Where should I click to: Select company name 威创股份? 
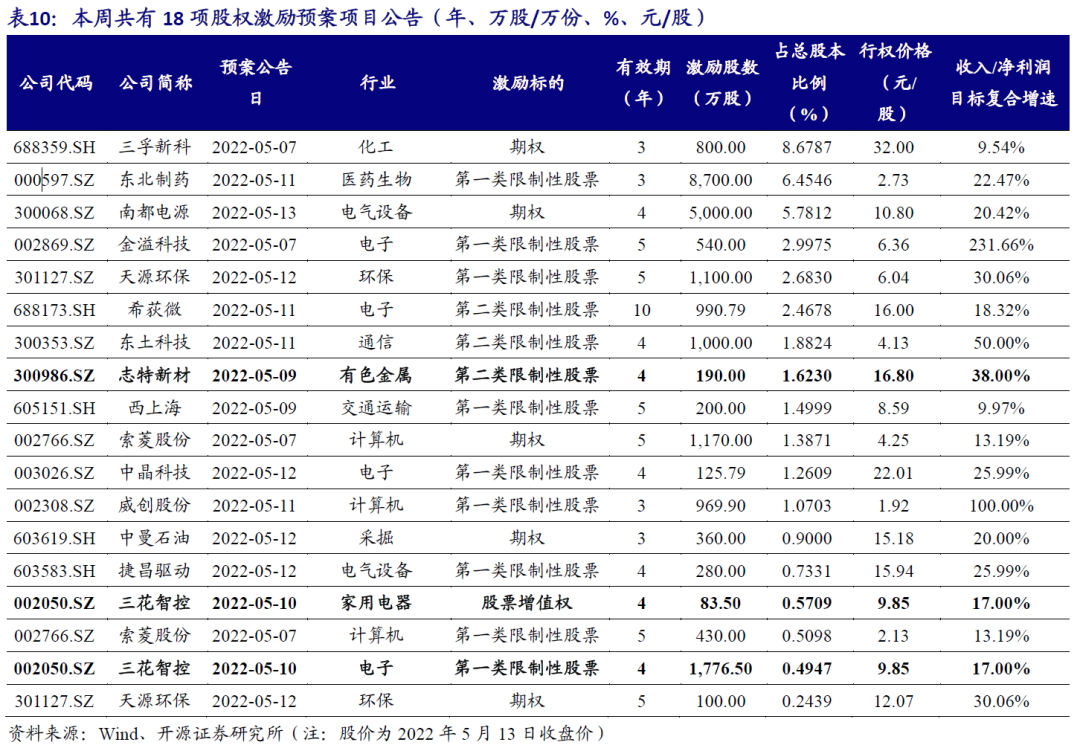[155, 506]
